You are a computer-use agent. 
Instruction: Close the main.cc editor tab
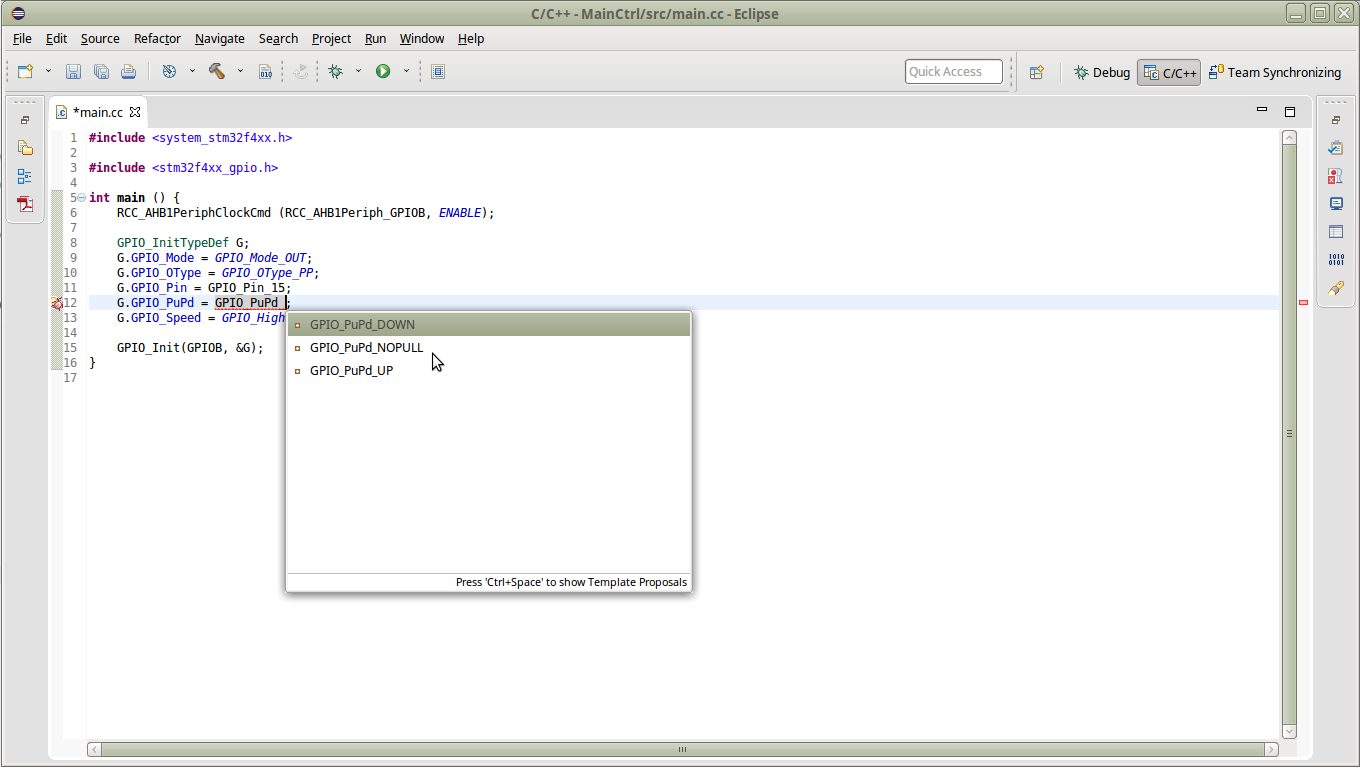click(x=136, y=112)
